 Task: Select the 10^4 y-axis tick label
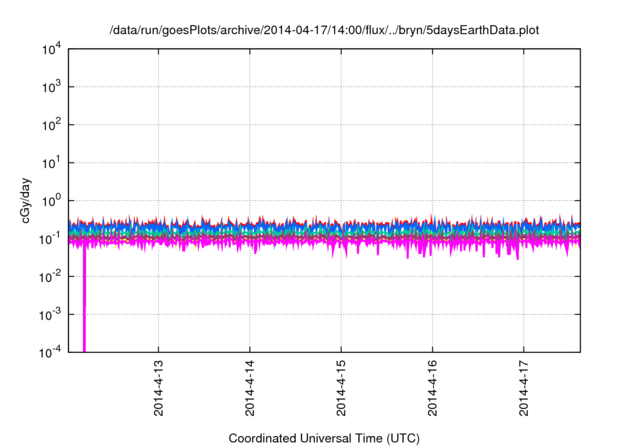[x=52, y=49]
